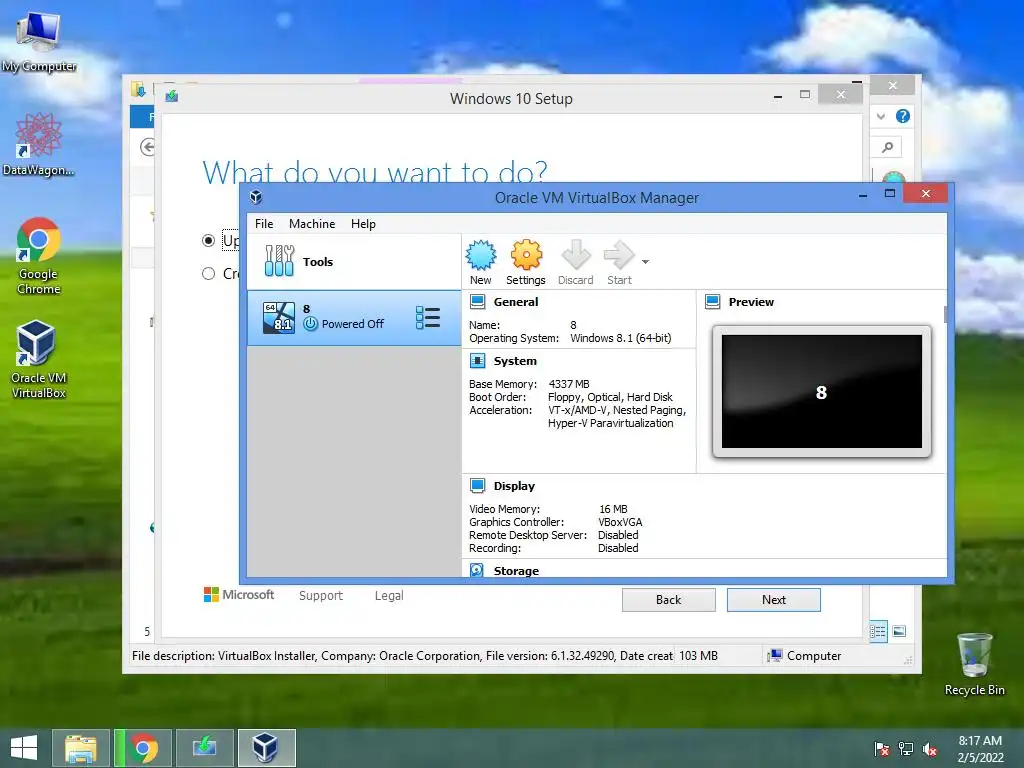Image resolution: width=1024 pixels, height=768 pixels.
Task: Open the Recycle Bin
Action: 974,664
